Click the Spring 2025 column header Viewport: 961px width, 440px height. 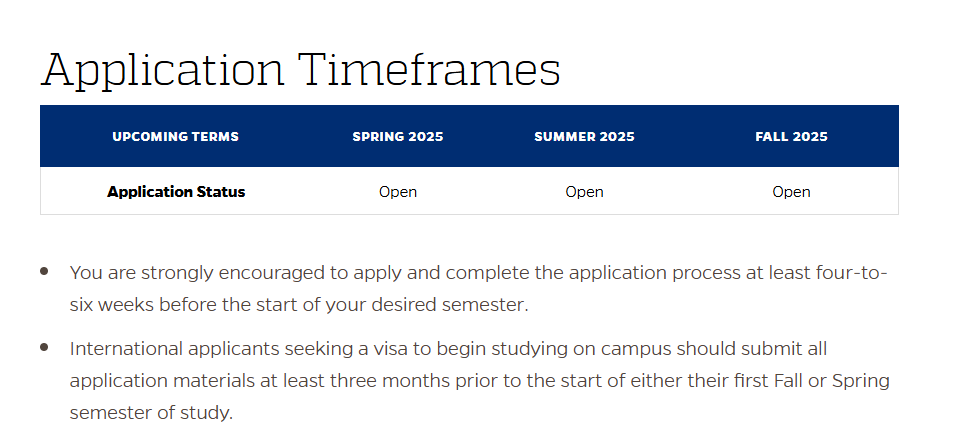pyautogui.click(x=398, y=136)
